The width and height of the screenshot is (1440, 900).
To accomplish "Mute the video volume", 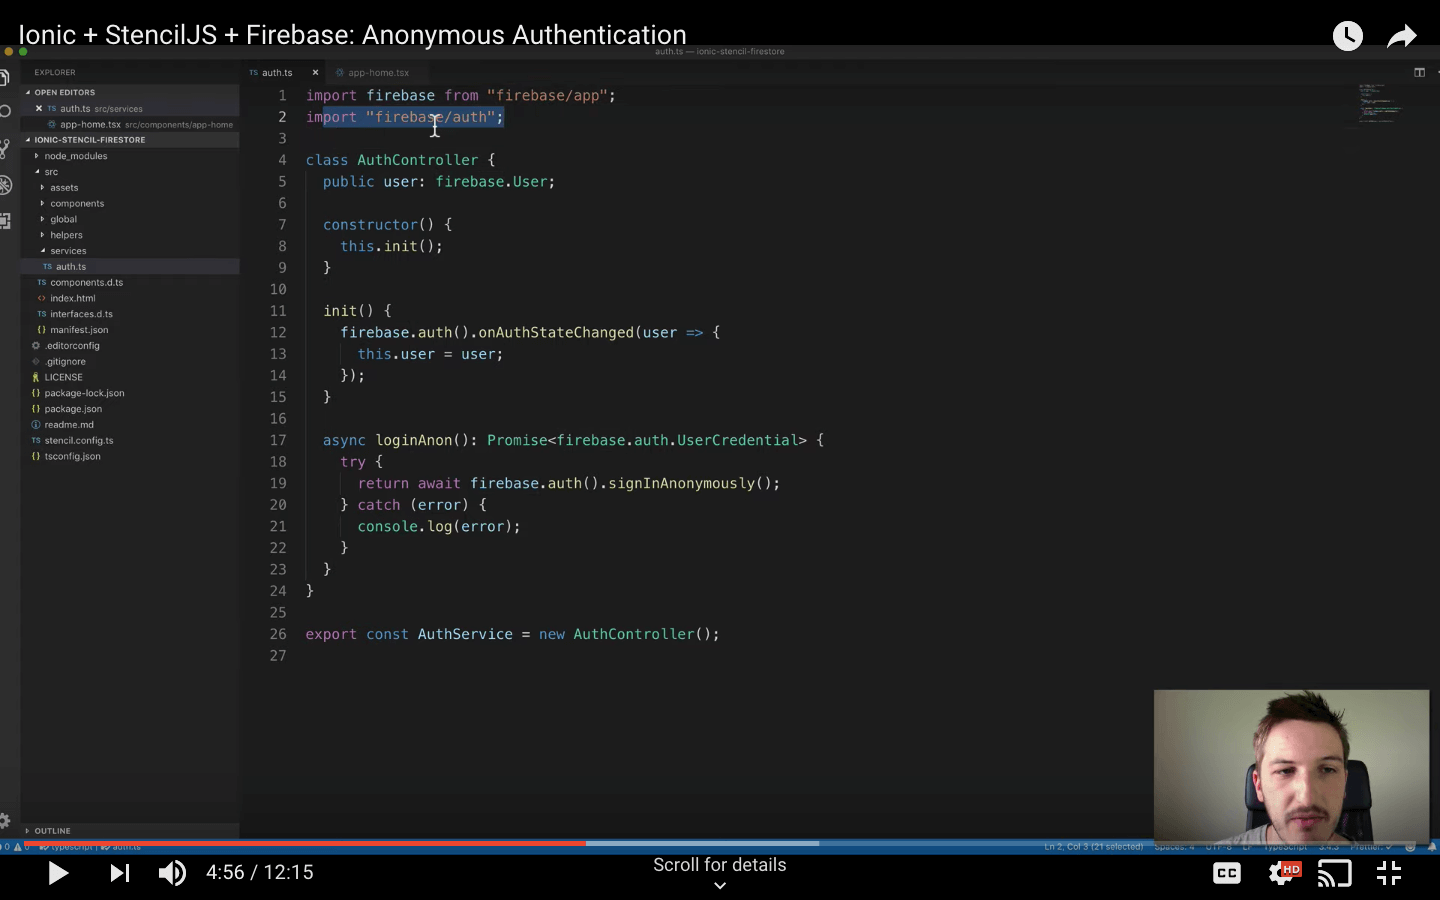I will click(x=172, y=873).
